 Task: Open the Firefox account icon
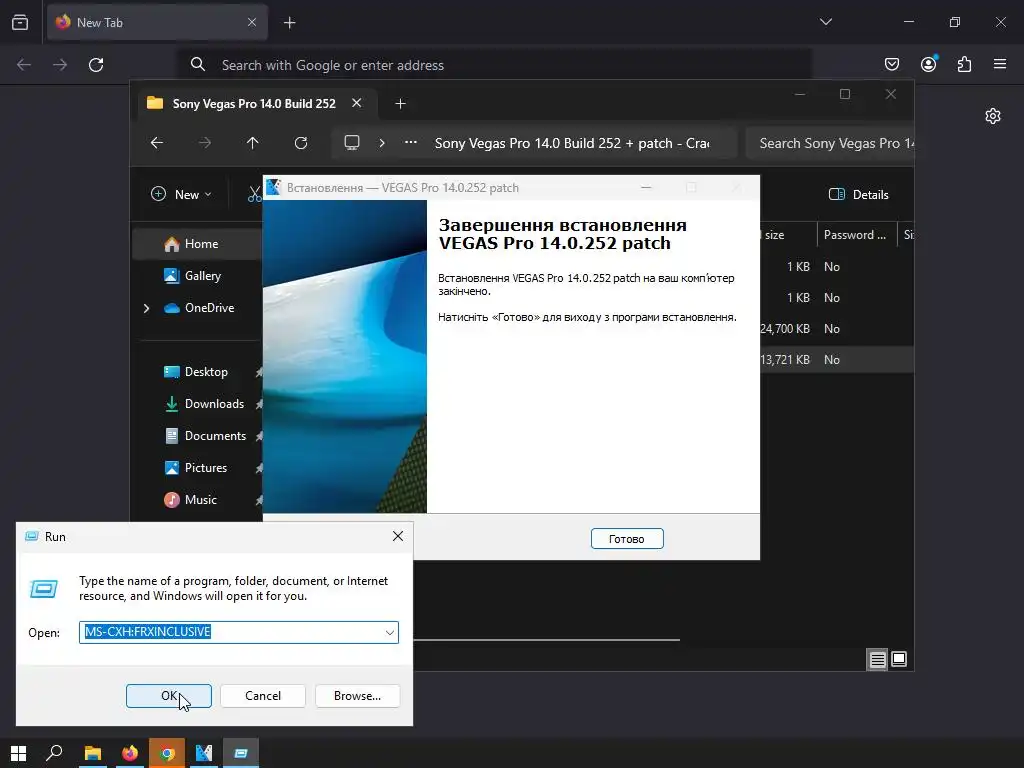[928, 64]
